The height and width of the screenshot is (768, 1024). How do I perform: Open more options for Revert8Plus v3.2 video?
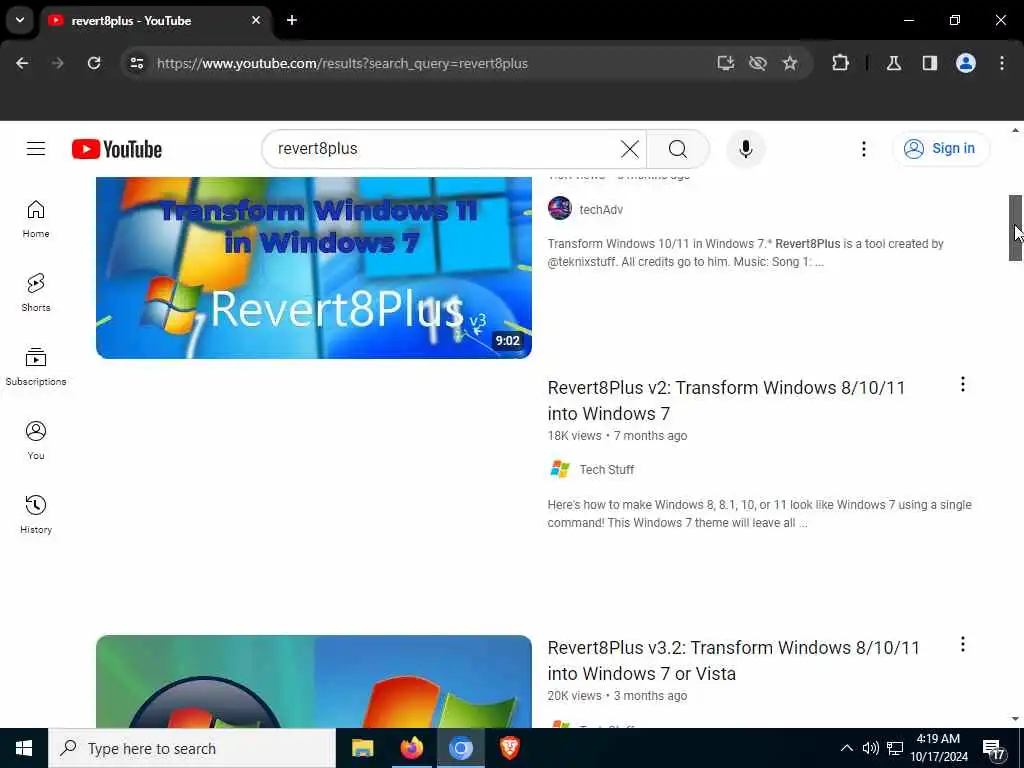[962, 645]
